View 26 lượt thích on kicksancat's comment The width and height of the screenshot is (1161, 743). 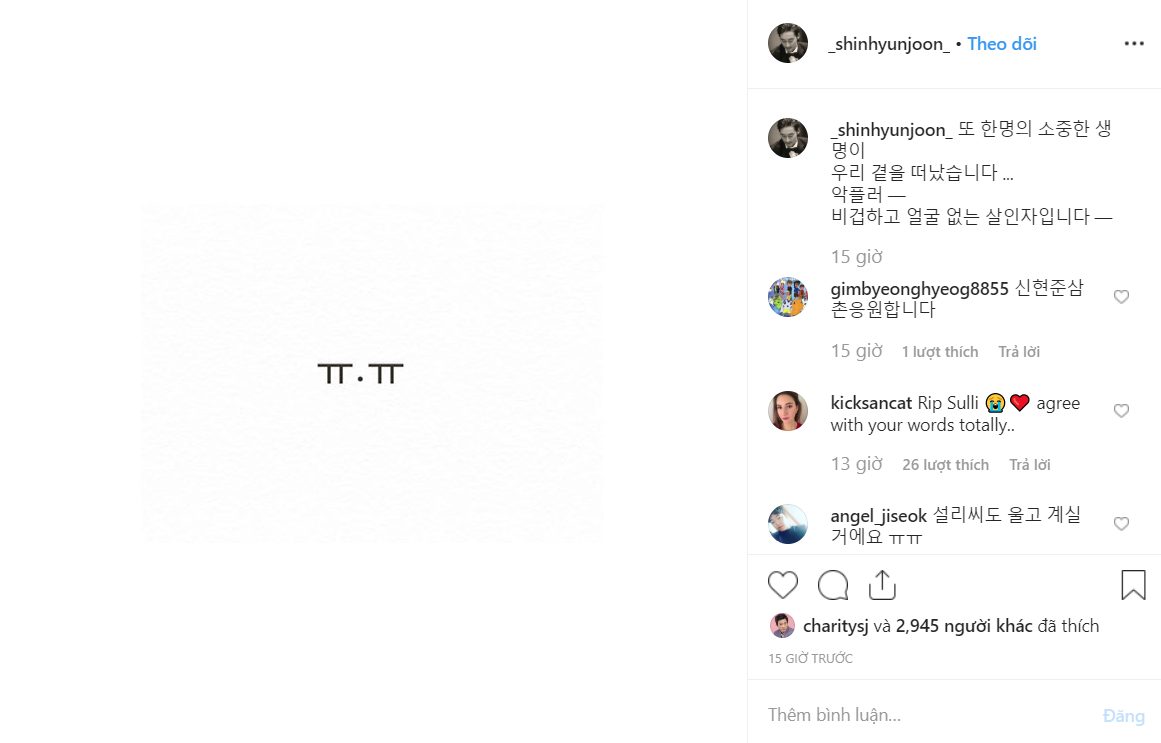pyautogui.click(x=945, y=465)
